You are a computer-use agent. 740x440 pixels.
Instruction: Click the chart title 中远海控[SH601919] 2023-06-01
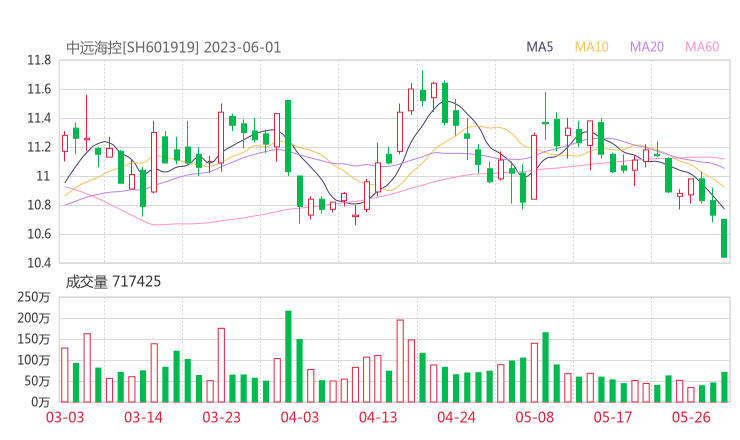pyautogui.click(x=173, y=48)
